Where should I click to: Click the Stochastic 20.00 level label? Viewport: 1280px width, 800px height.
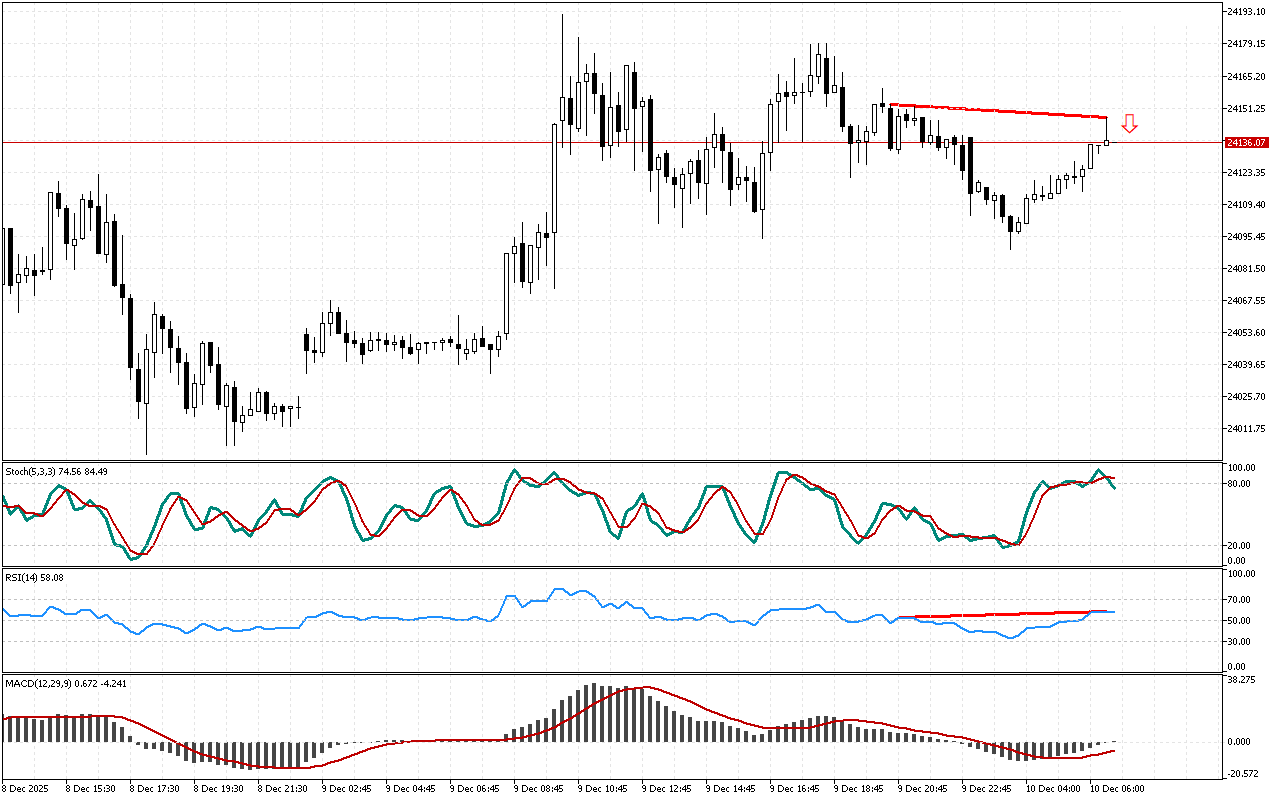tap(1240, 545)
